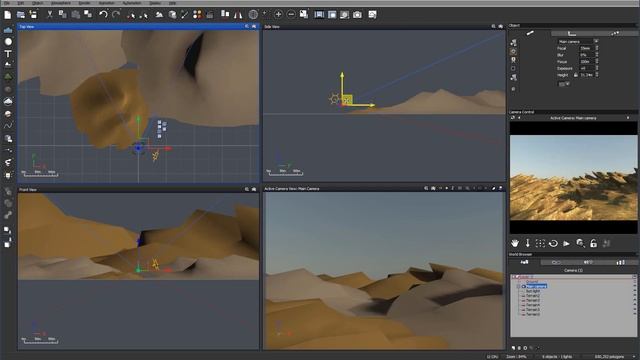Click the zoom icon in Side View header
Screen dimensions: 640x360
click(x=493, y=27)
